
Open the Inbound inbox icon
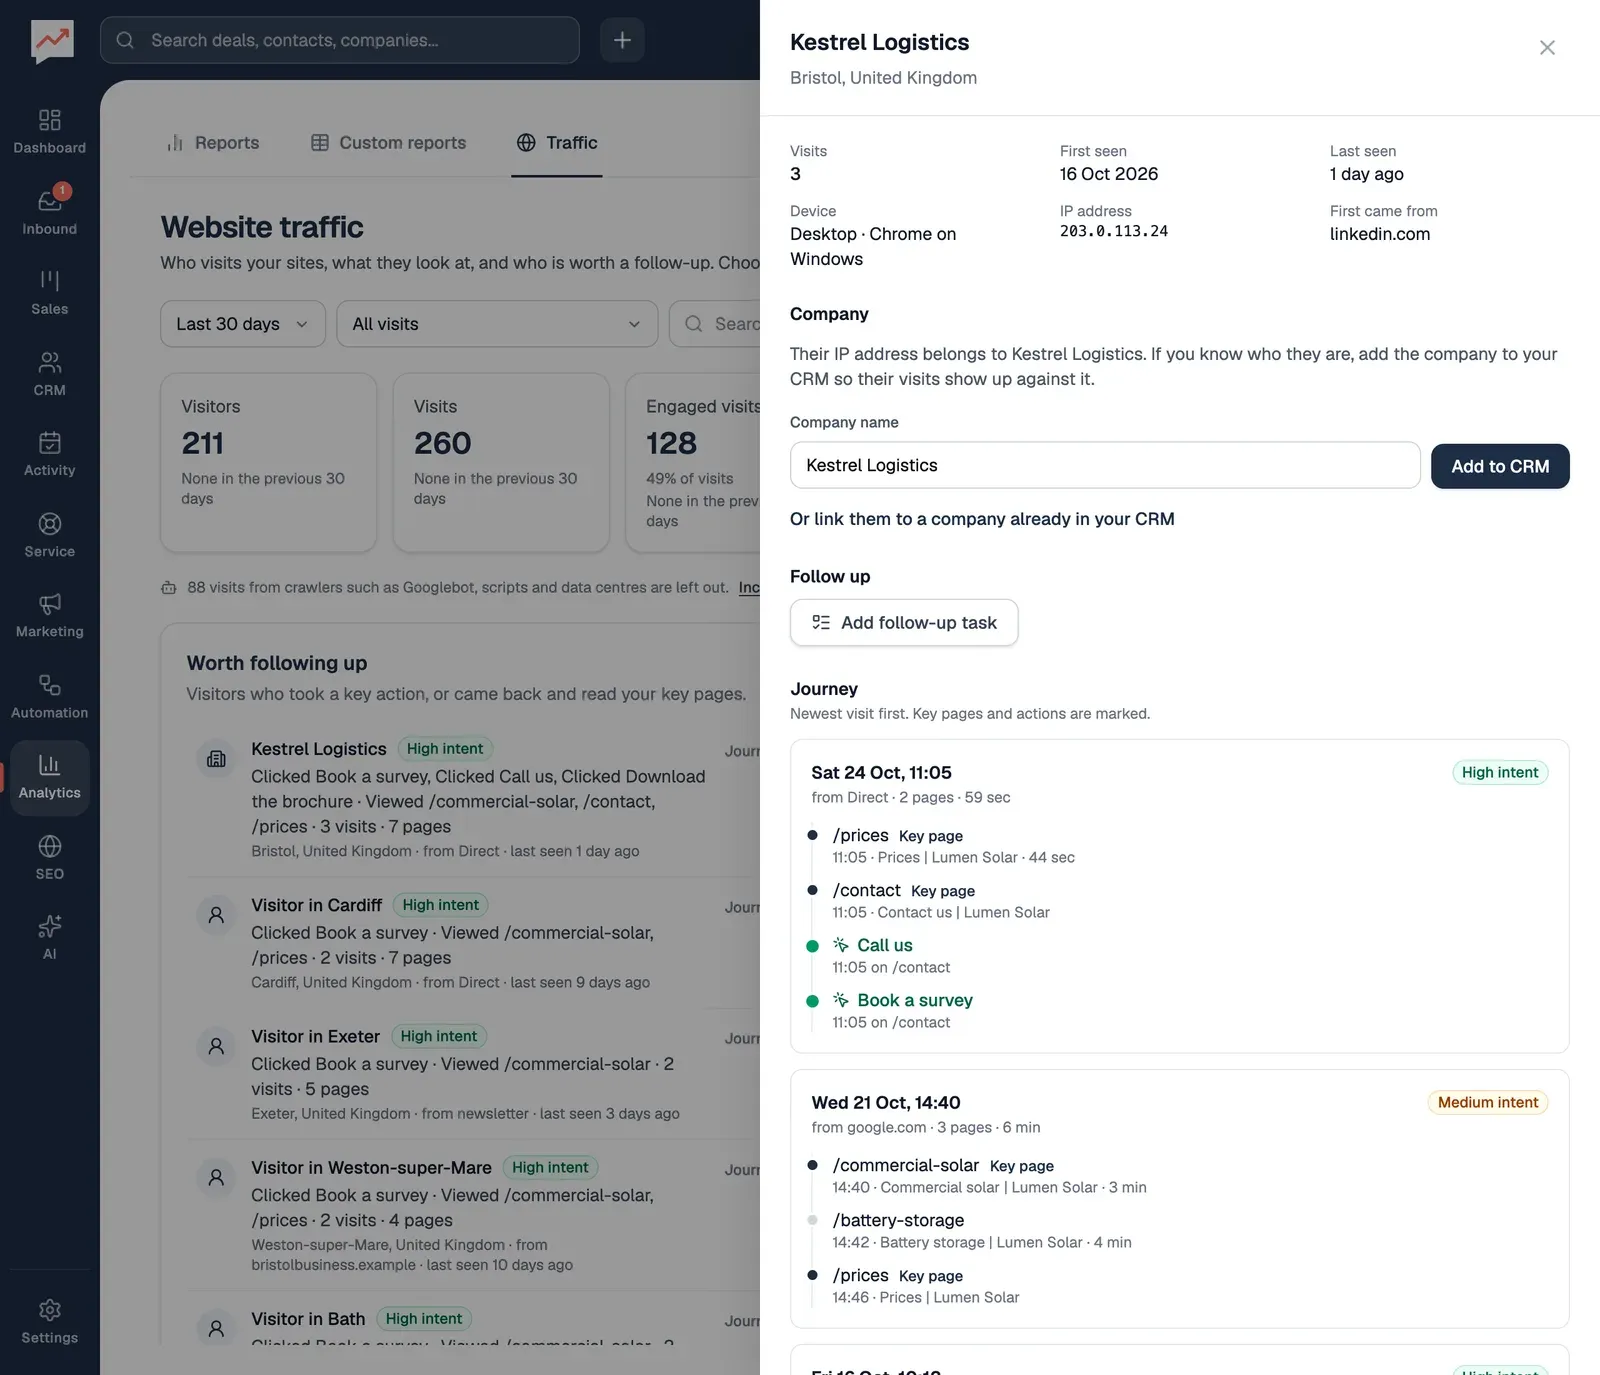coord(49,201)
